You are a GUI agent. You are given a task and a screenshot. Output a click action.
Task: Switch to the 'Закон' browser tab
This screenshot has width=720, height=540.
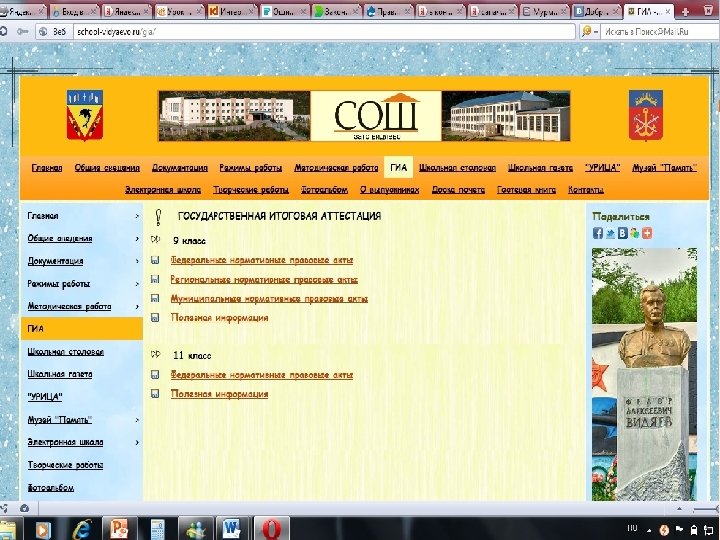click(337, 11)
